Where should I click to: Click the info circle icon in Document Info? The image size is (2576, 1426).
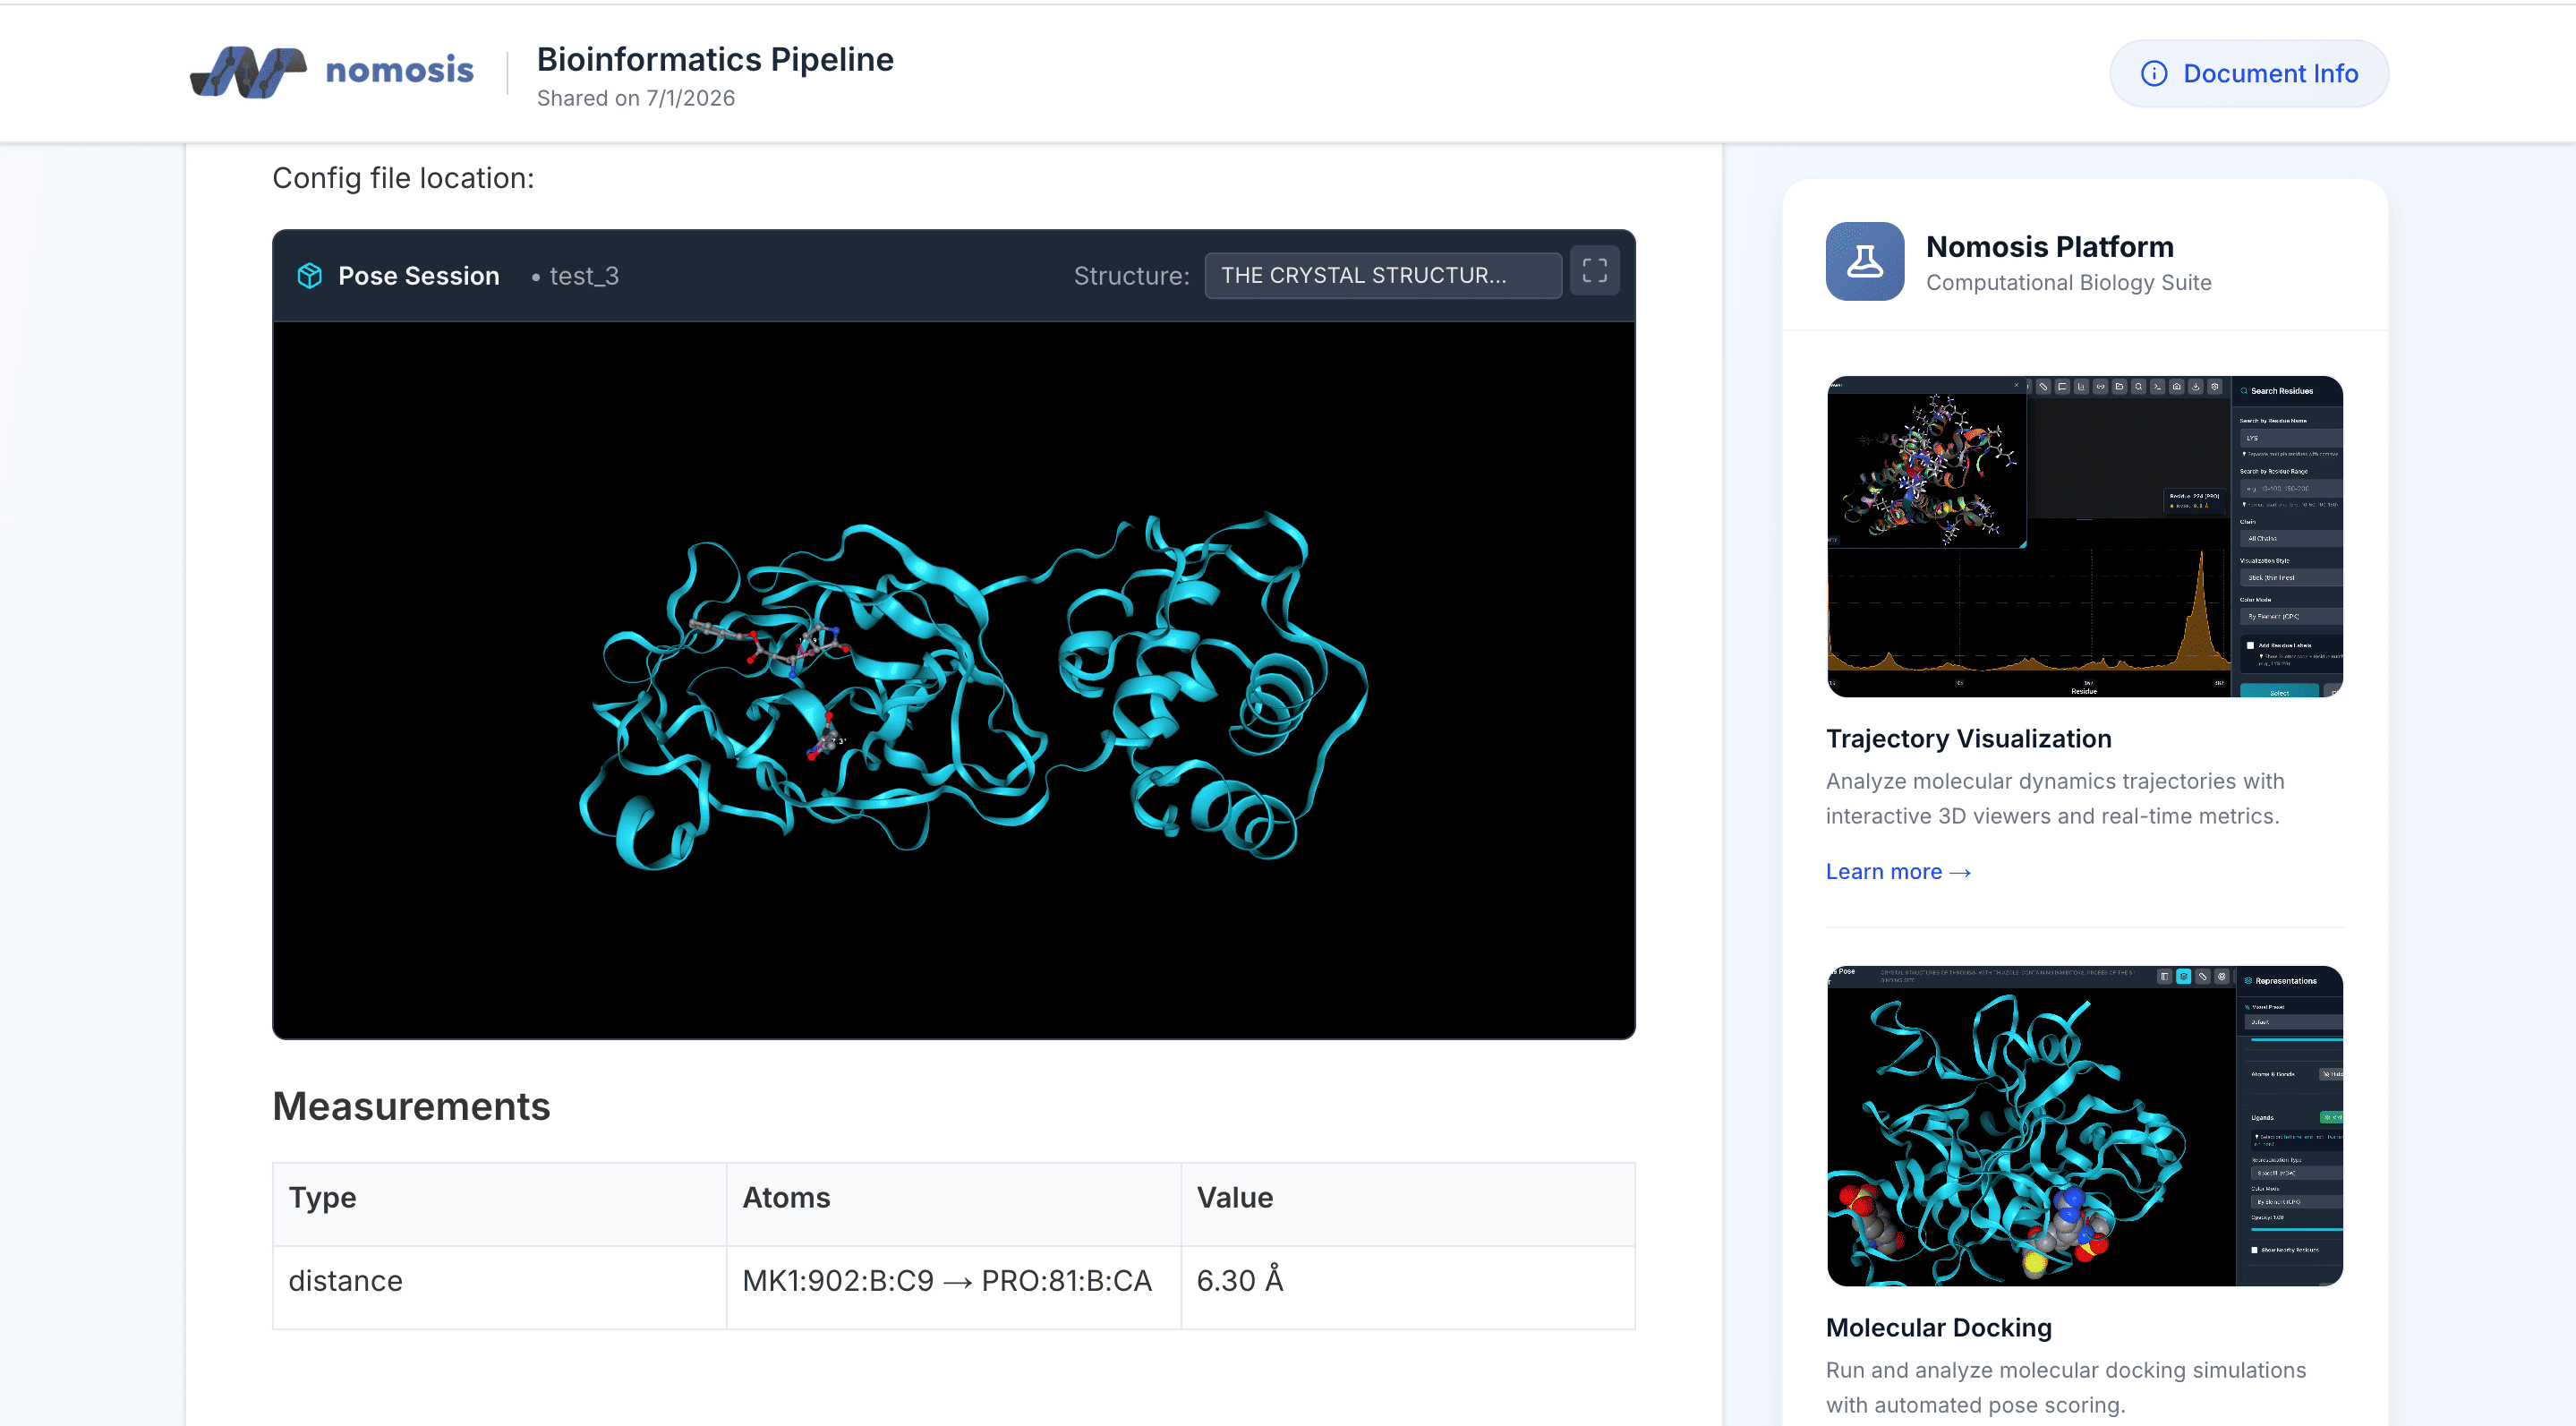(2153, 74)
